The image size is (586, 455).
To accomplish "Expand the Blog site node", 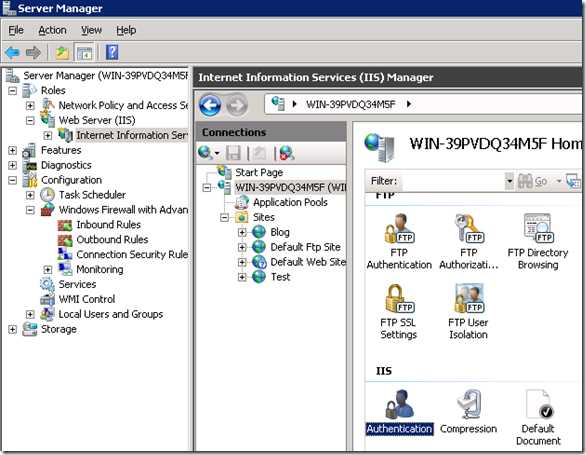I will pos(242,232).
